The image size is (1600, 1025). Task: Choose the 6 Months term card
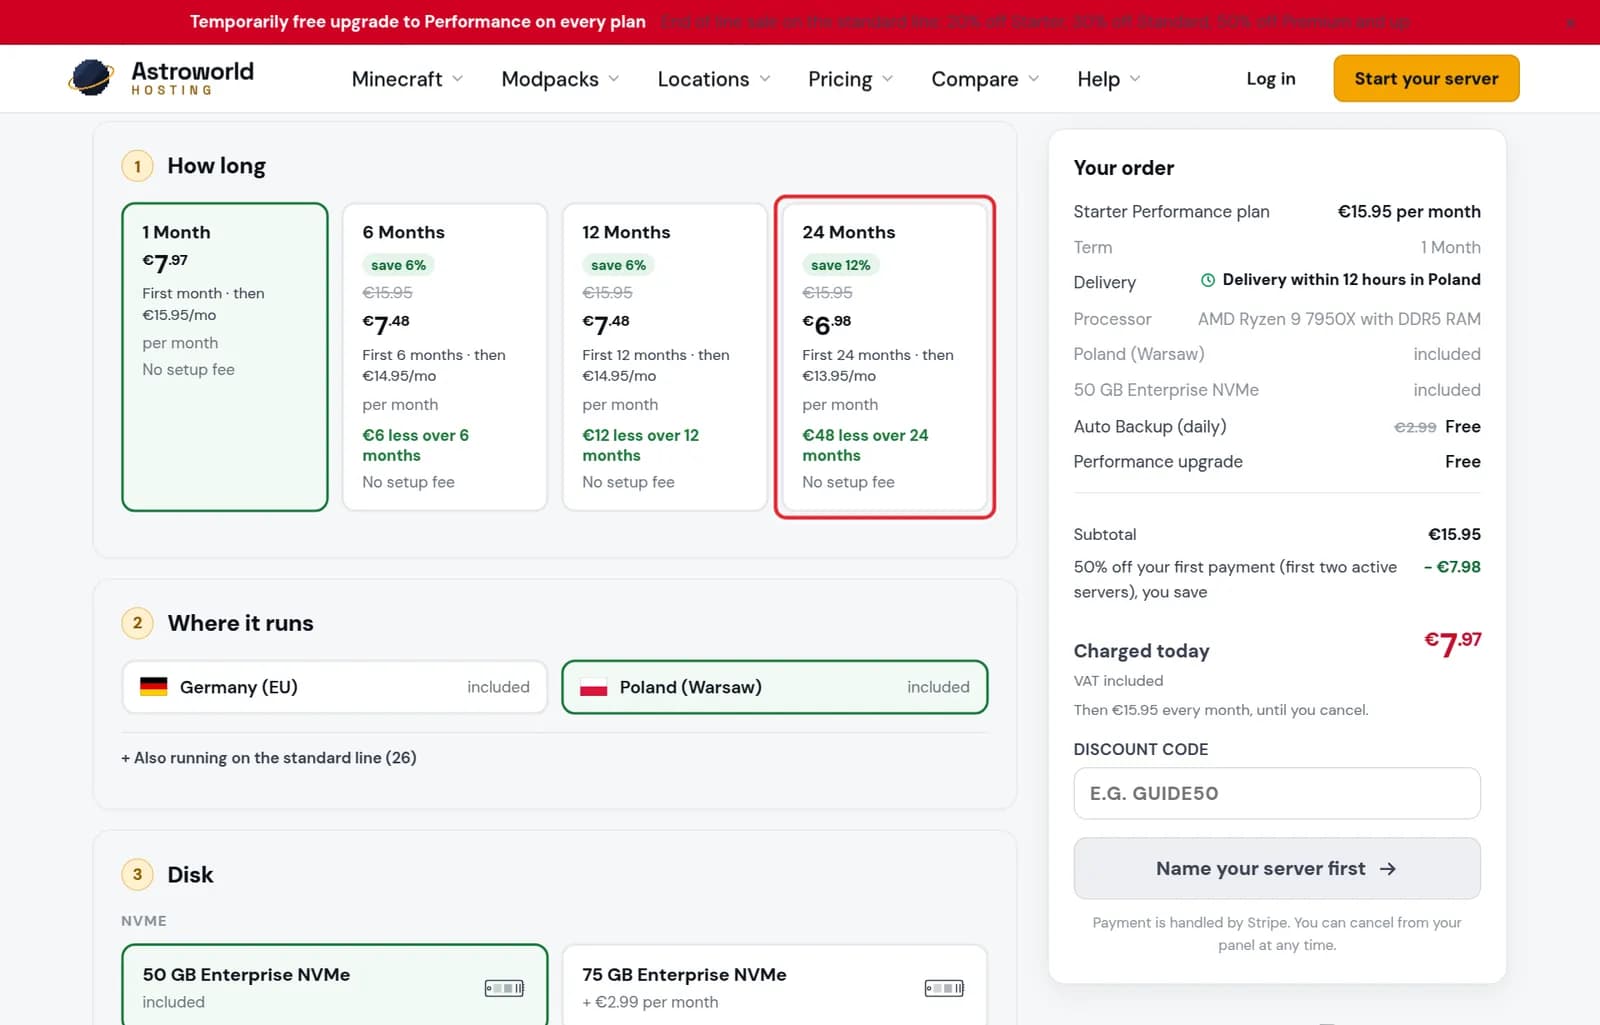click(445, 357)
